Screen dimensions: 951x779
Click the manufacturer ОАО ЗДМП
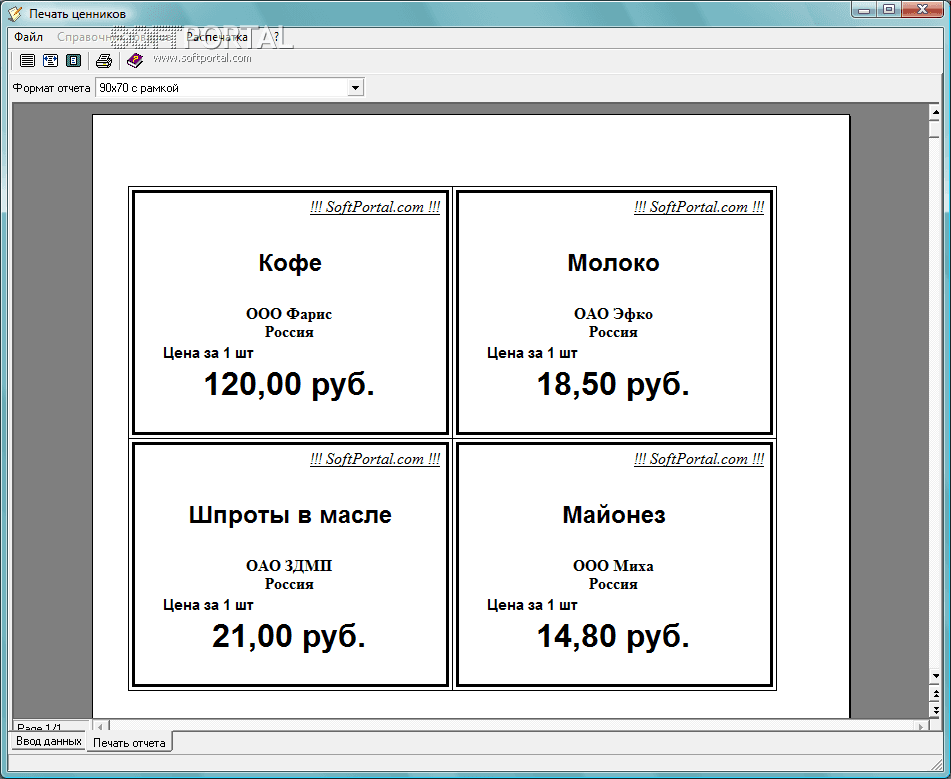(x=289, y=565)
